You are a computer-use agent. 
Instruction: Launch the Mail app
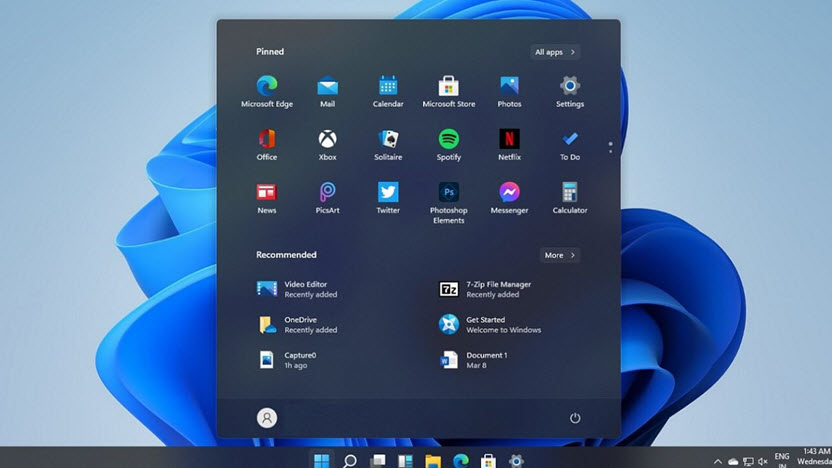point(327,92)
